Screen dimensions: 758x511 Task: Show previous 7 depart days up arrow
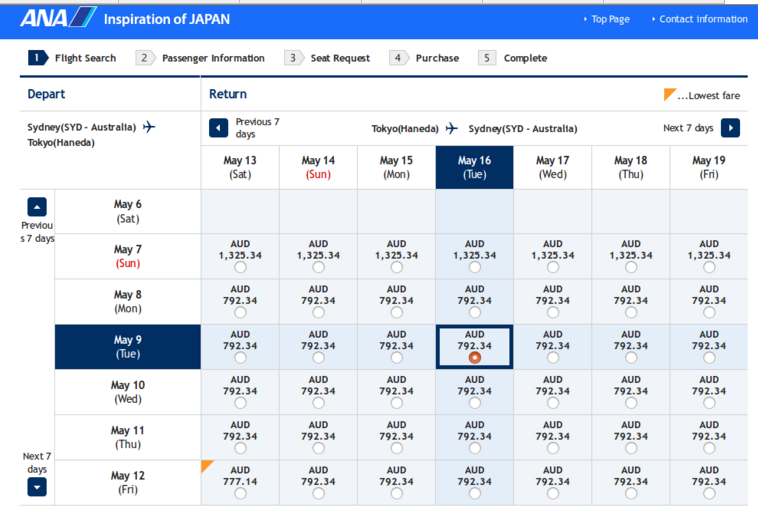37,207
